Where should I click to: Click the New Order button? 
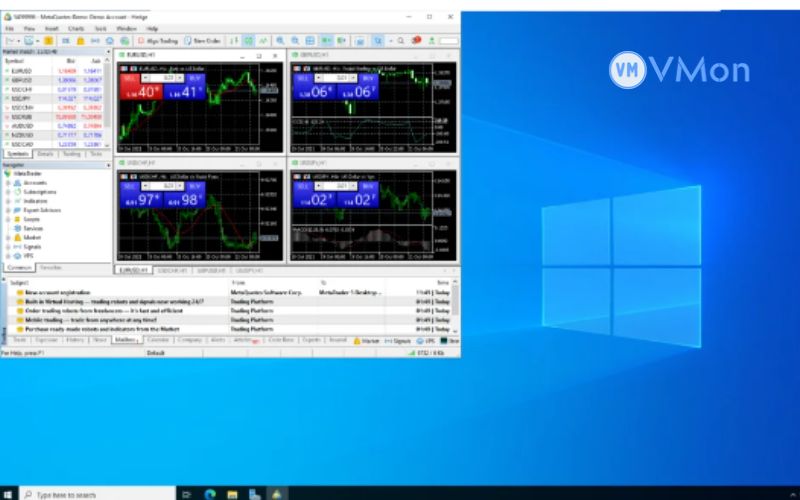203,41
